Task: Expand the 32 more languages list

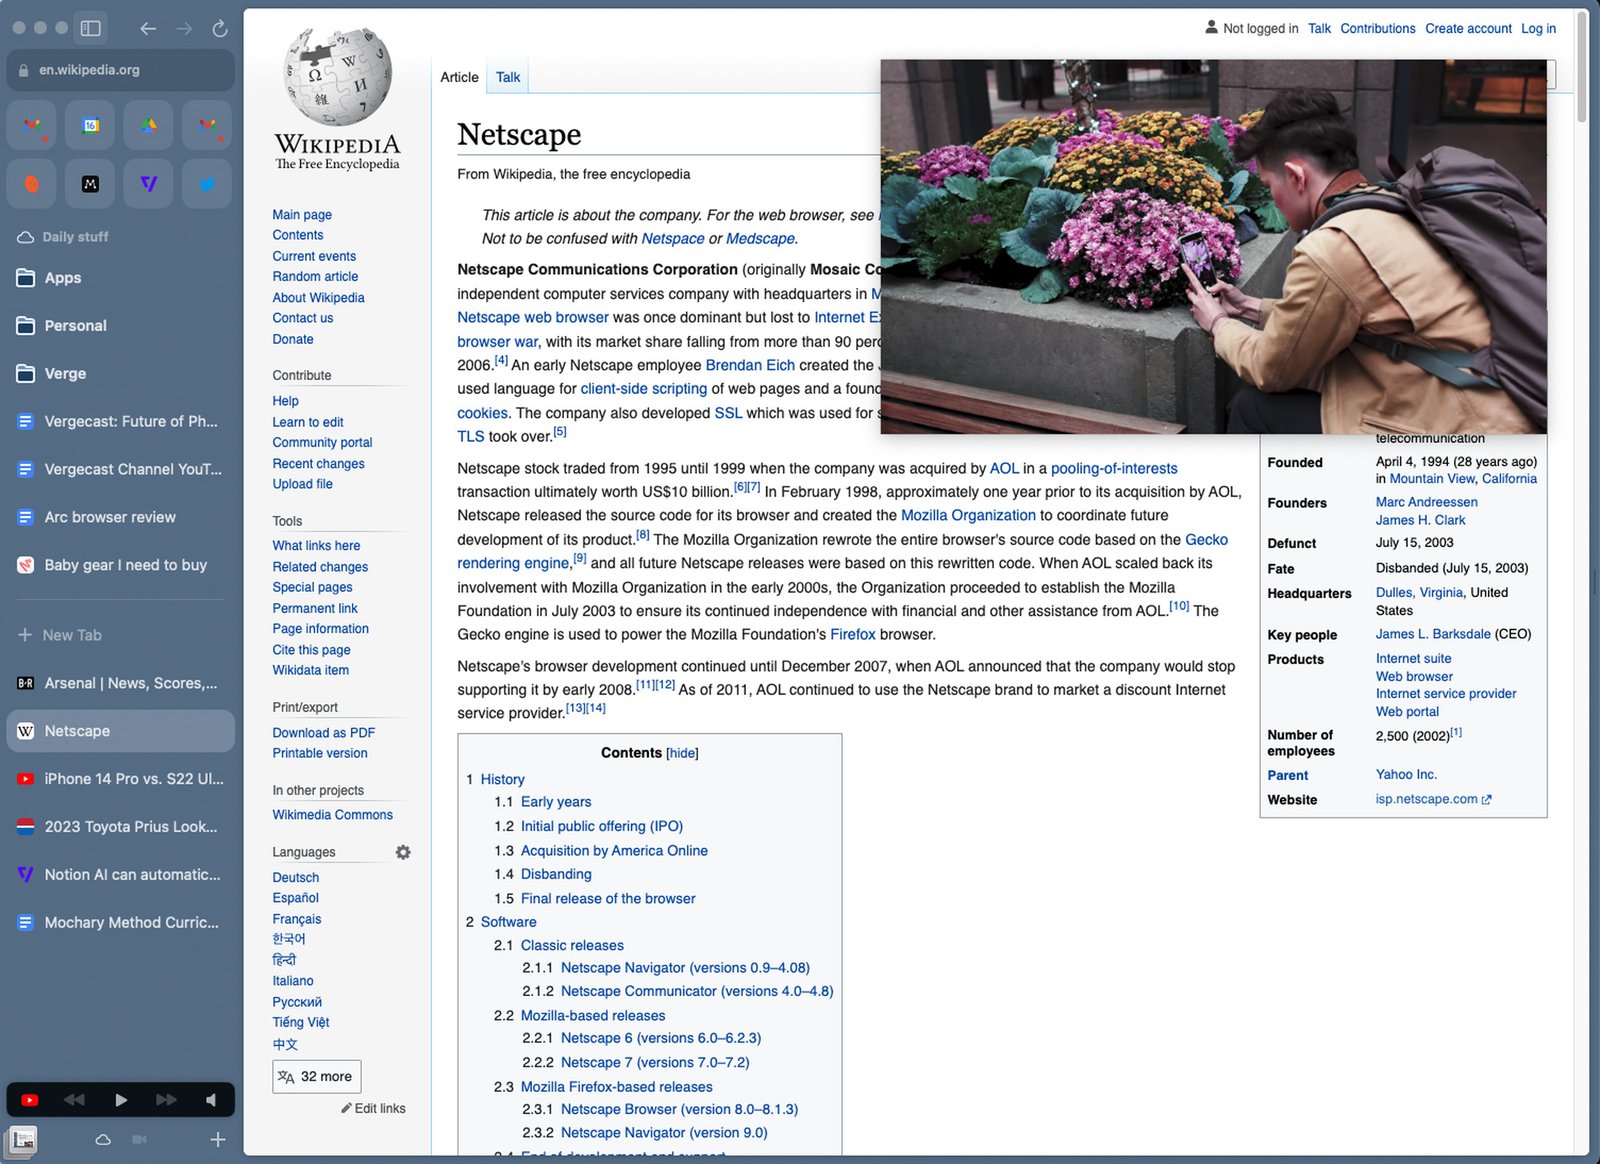Action: pos(316,1076)
